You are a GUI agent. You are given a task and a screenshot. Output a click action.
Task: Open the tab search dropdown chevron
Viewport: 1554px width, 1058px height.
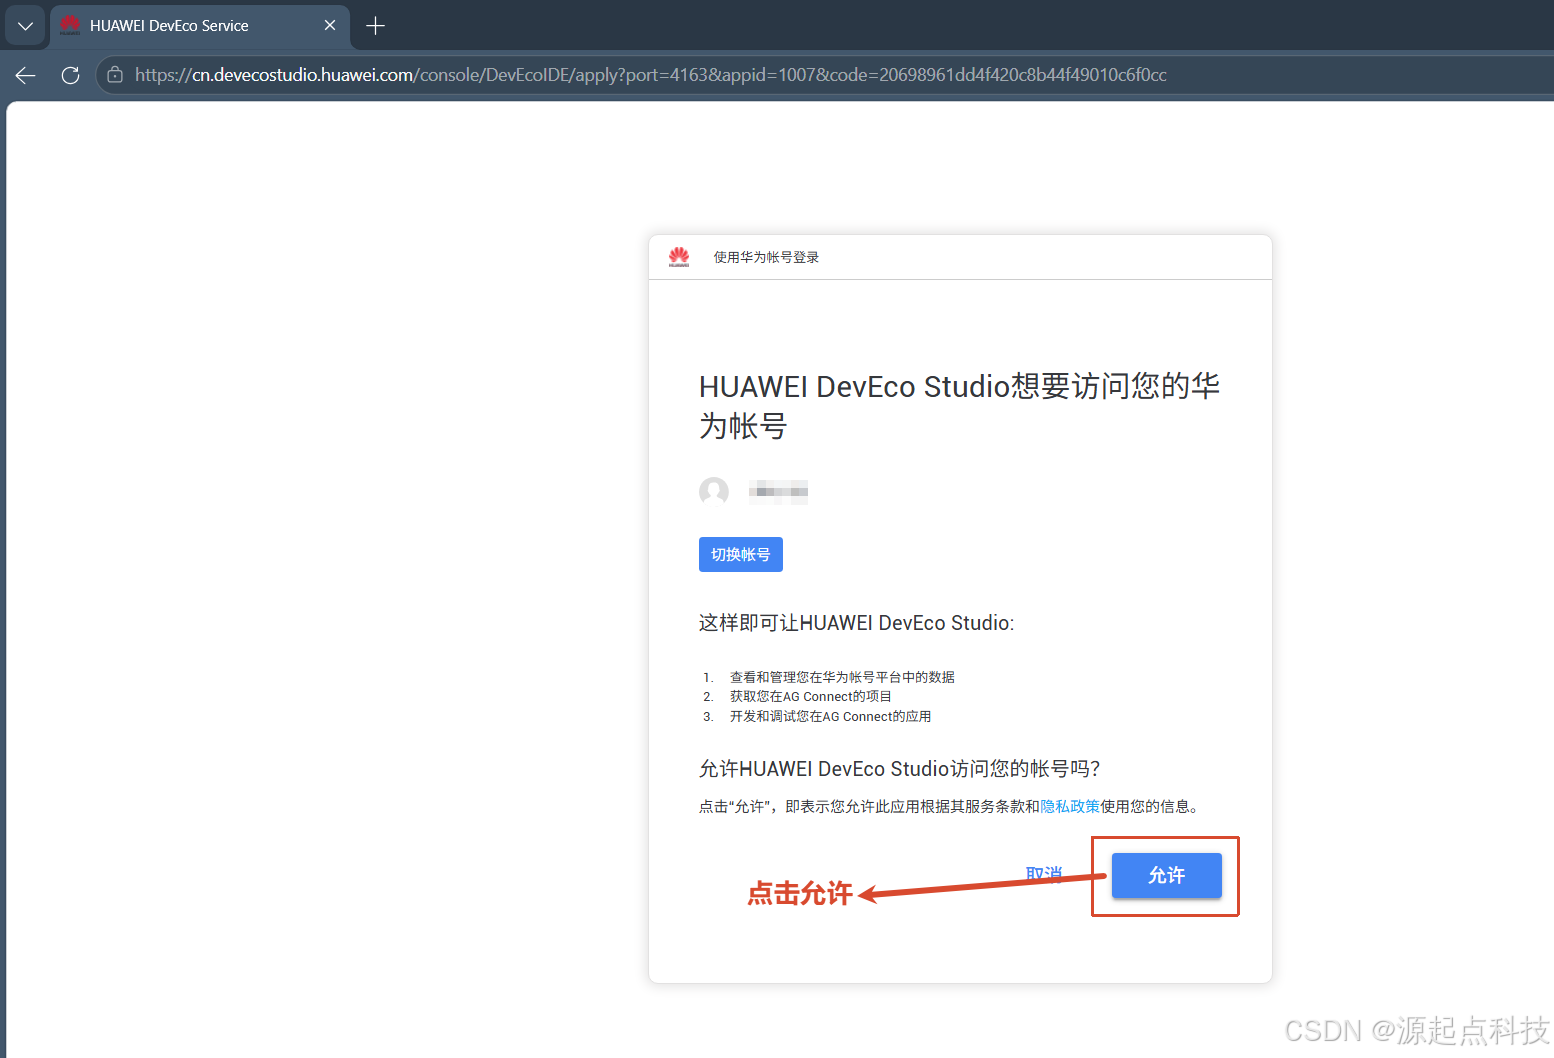[x=25, y=26]
